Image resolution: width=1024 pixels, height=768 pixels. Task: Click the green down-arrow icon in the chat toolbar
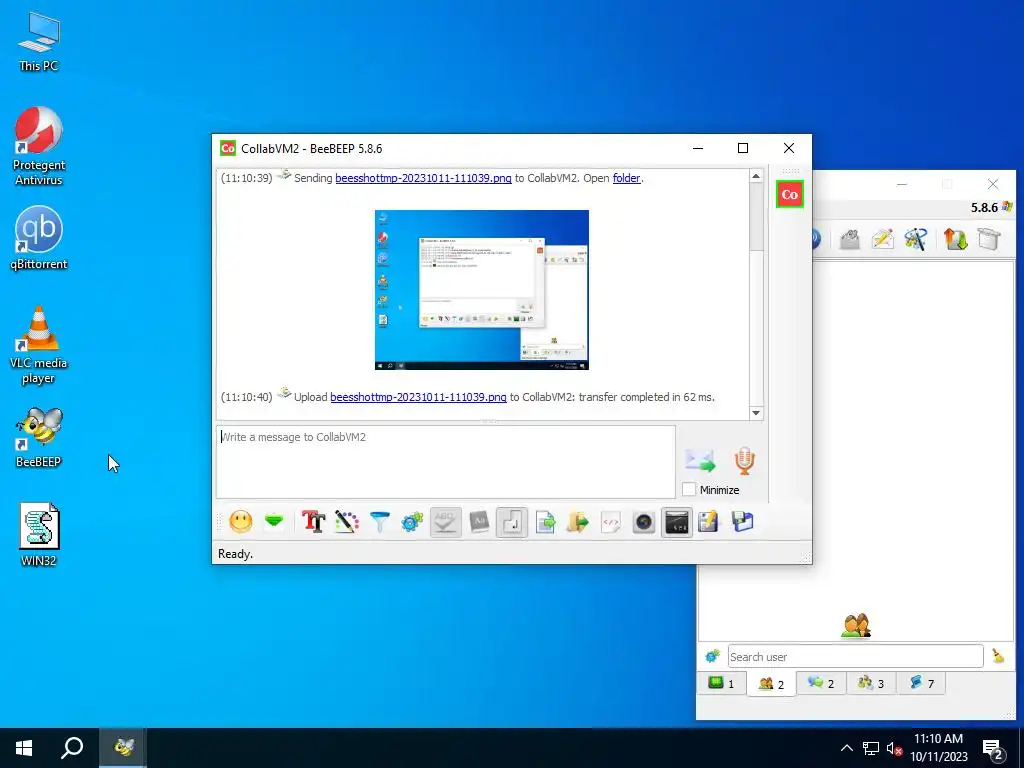tap(274, 521)
